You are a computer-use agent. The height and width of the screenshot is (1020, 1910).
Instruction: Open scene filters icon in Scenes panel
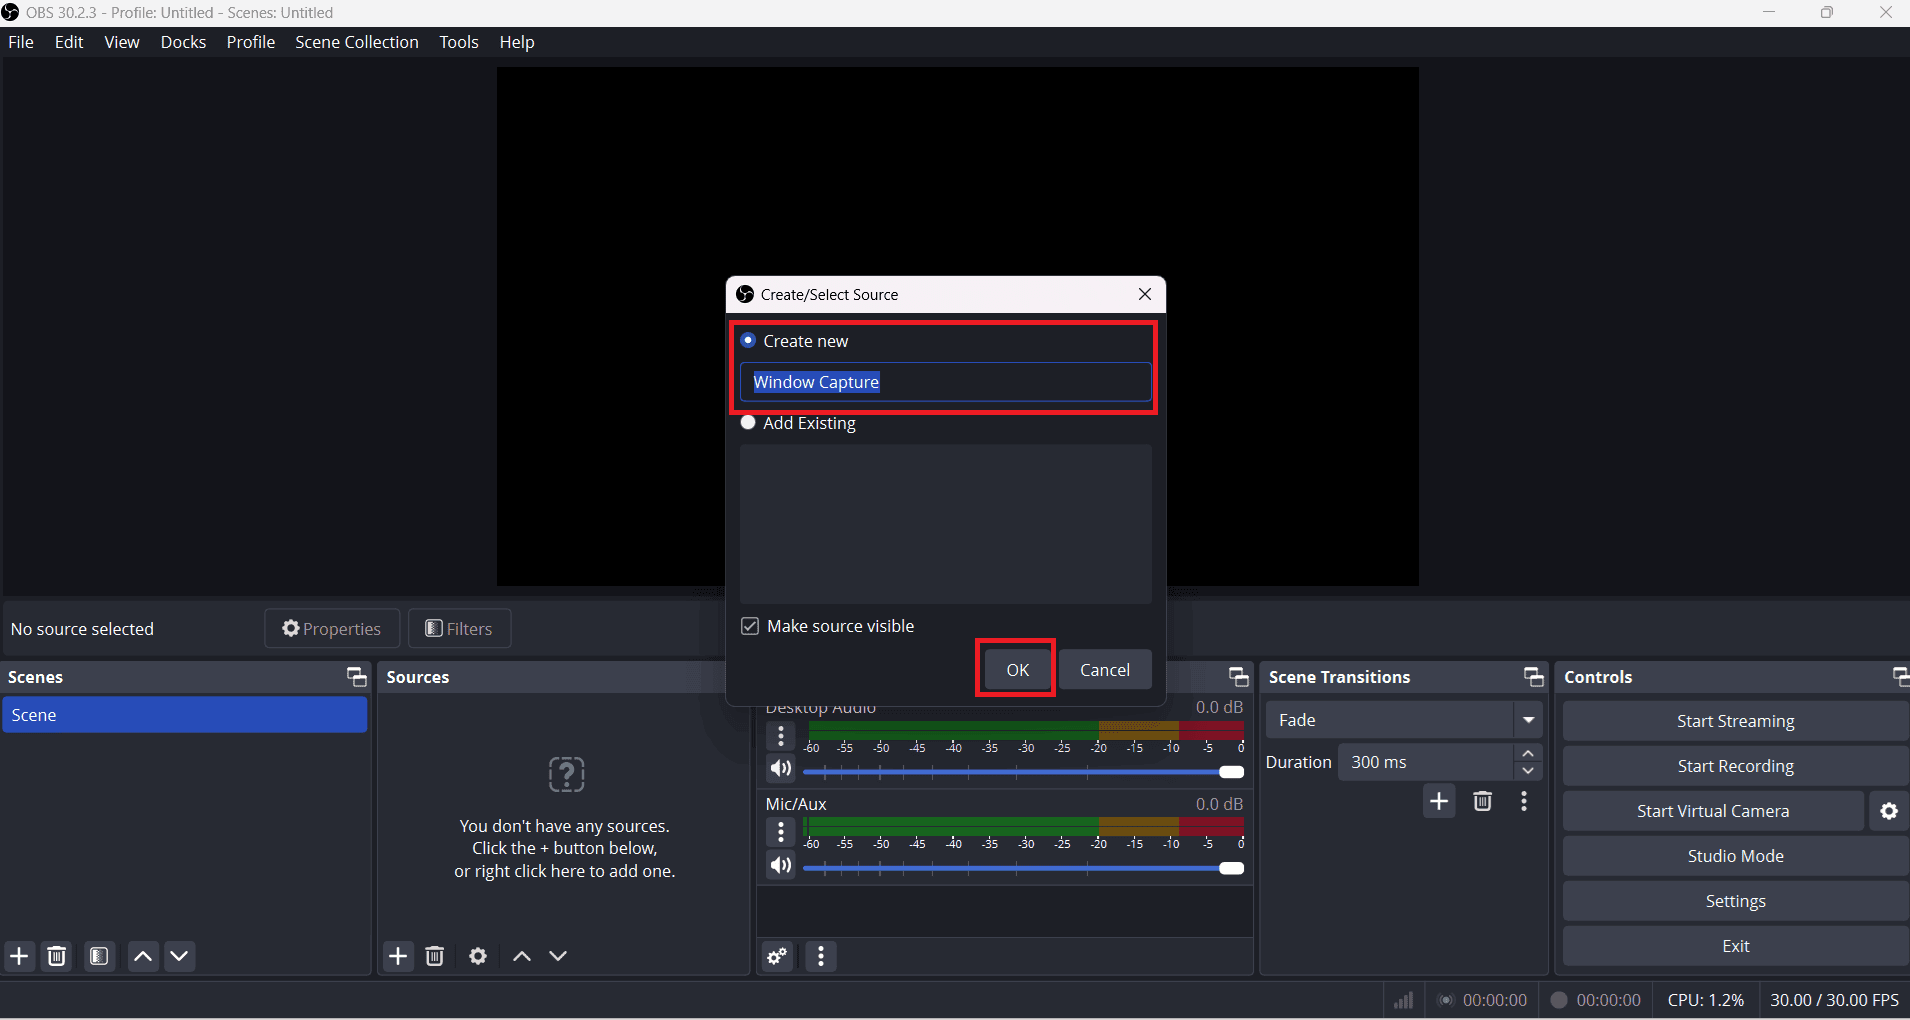point(99,956)
